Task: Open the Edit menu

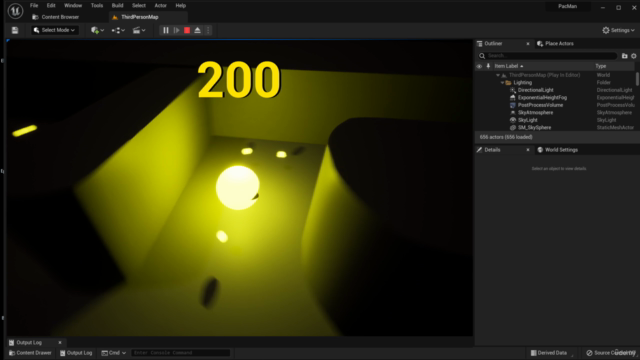Action: (51, 6)
